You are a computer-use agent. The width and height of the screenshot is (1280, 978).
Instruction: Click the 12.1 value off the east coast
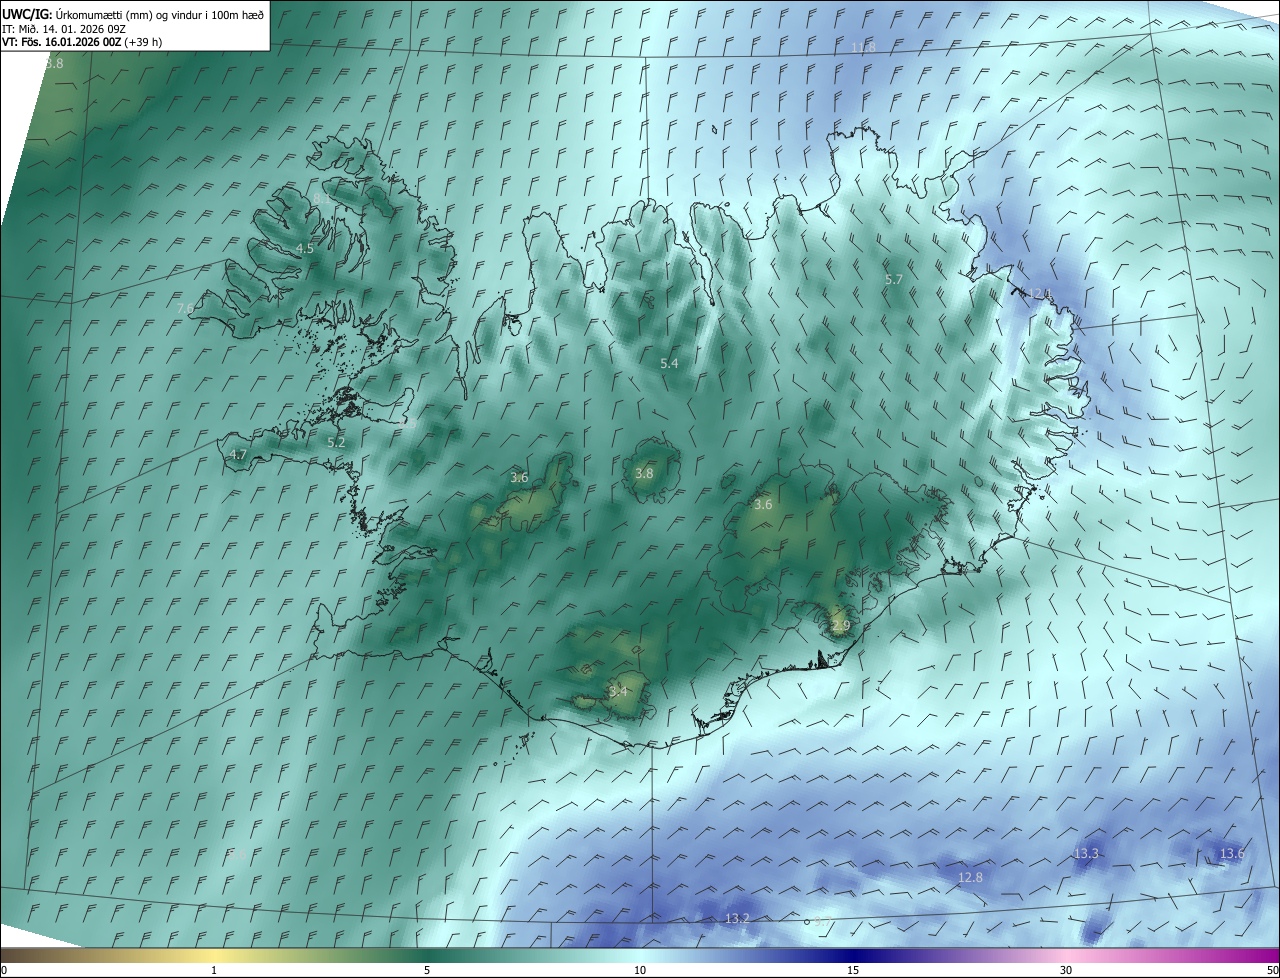pyautogui.click(x=1040, y=294)
